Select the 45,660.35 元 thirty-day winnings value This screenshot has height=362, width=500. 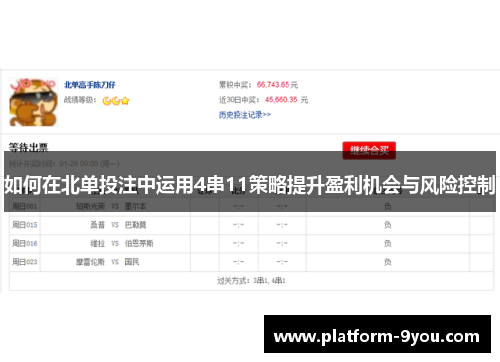(286, 100)
